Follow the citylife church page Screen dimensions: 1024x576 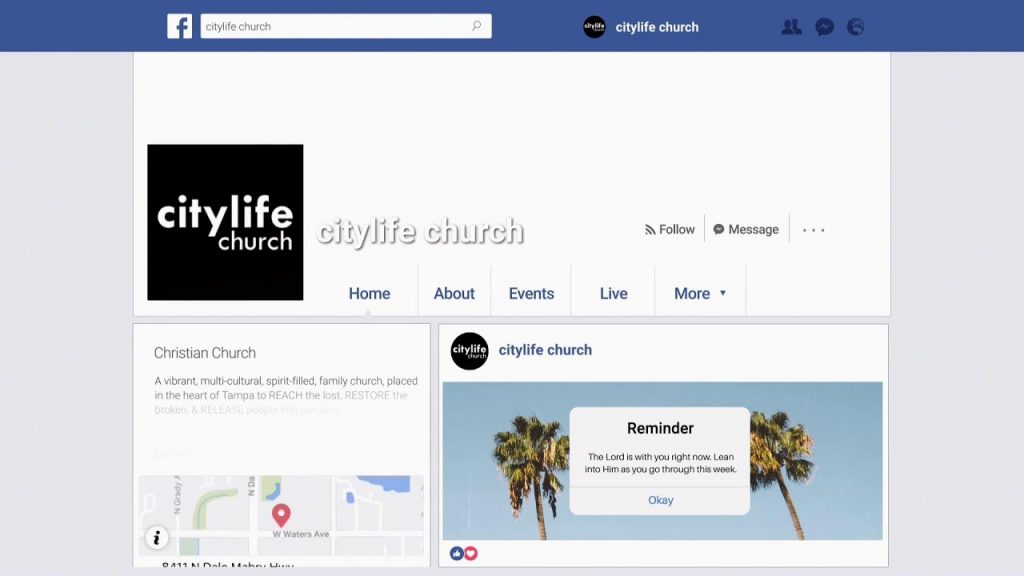point(670,229)
